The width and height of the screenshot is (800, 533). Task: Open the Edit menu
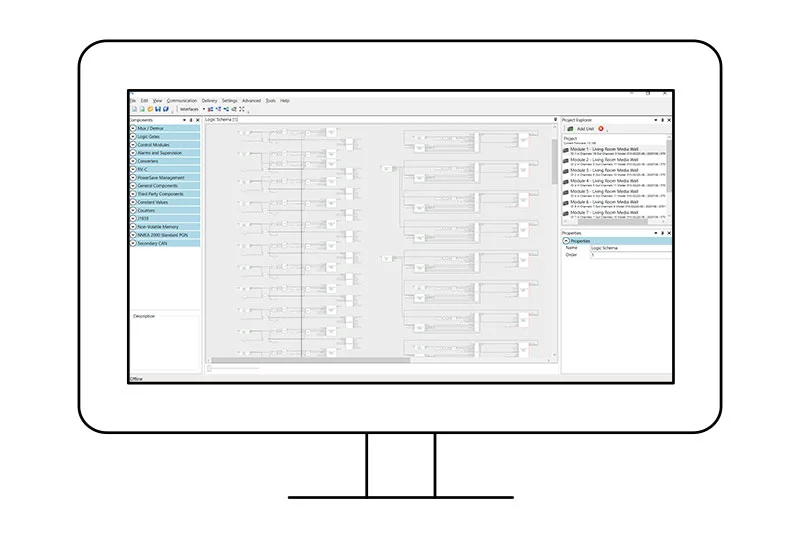click(144, 101)
